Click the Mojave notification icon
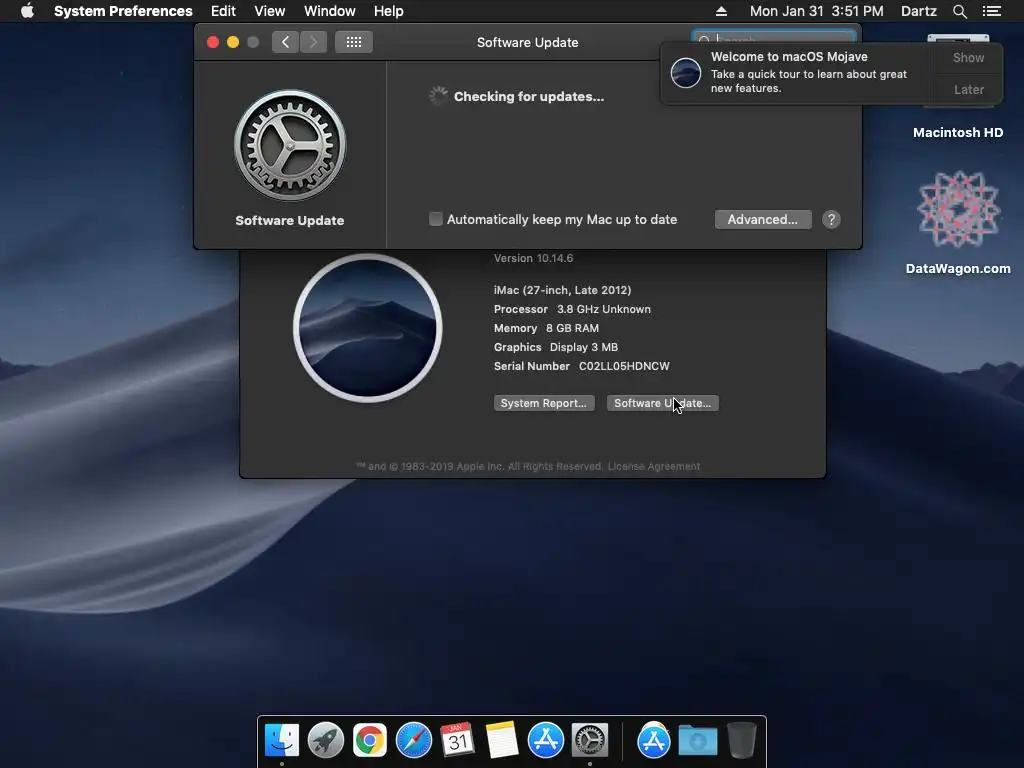The height and width of the screenshot is (768, 1024). point(686,72)
